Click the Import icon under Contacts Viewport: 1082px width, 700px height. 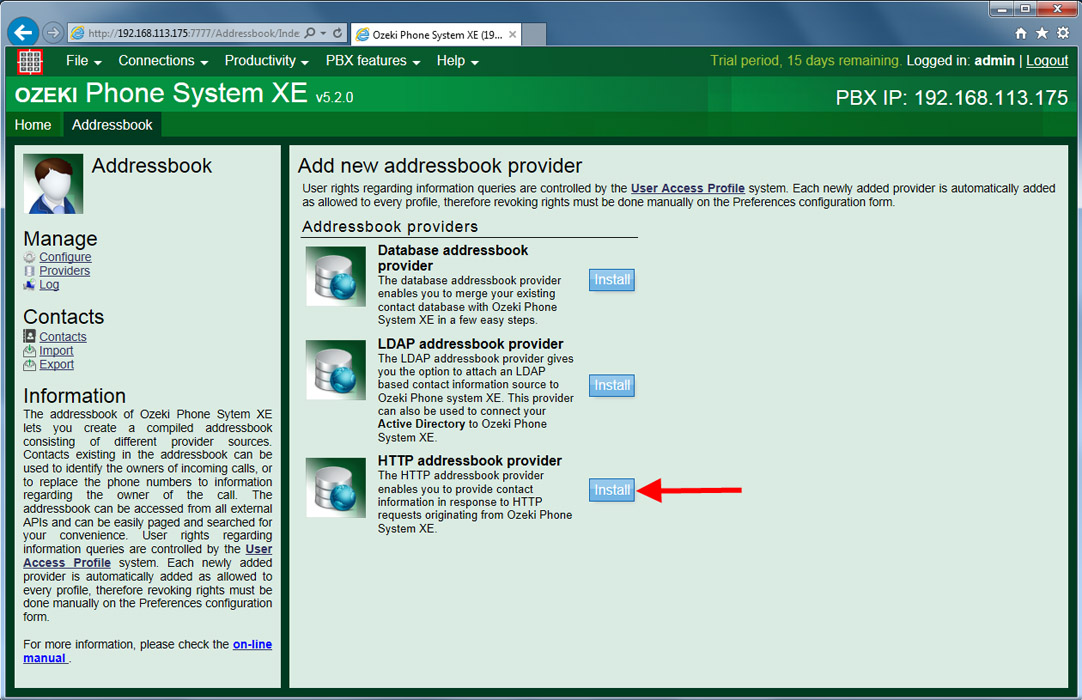pos(29,351)
